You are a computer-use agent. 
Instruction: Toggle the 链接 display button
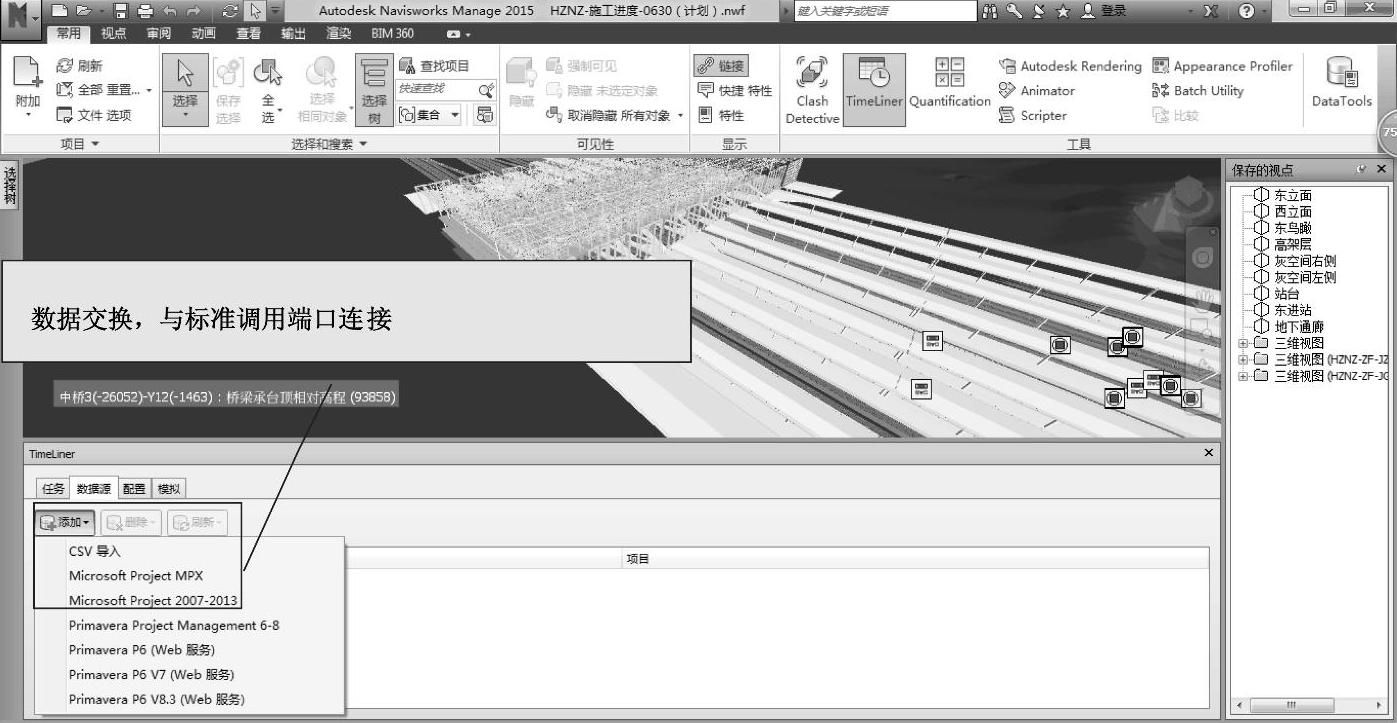coord(721,66)
